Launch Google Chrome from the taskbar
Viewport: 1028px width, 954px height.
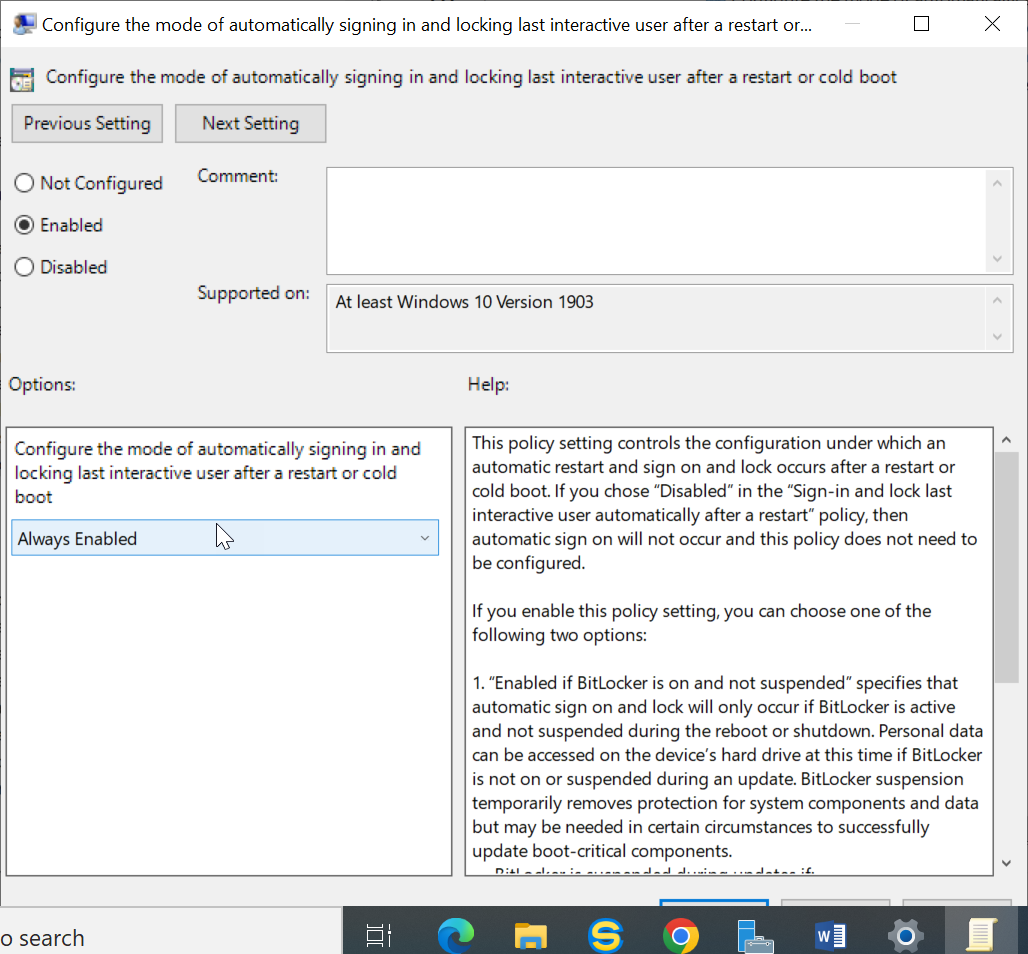pos(680,936)
